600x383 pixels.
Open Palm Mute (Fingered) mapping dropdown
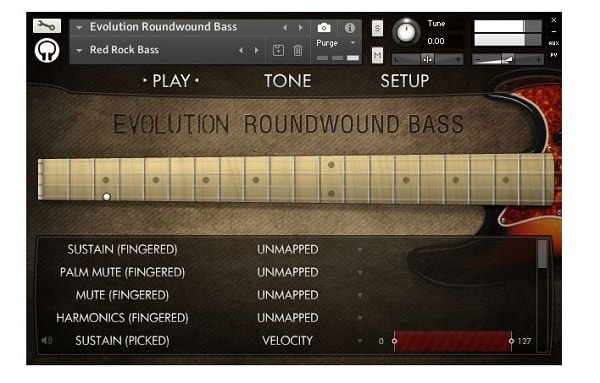[x=360, y=273]
